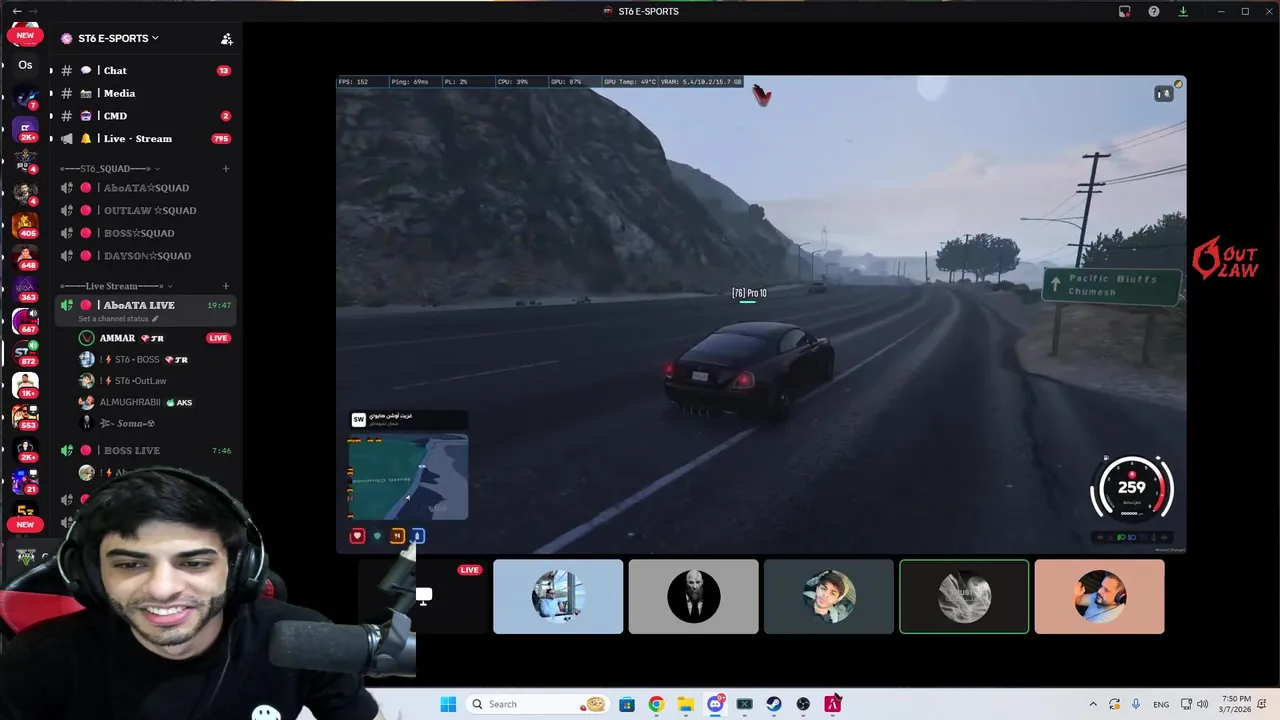
Task: Open server icon with 2K+ badge below Os
Action: click(x=25, y=129)
